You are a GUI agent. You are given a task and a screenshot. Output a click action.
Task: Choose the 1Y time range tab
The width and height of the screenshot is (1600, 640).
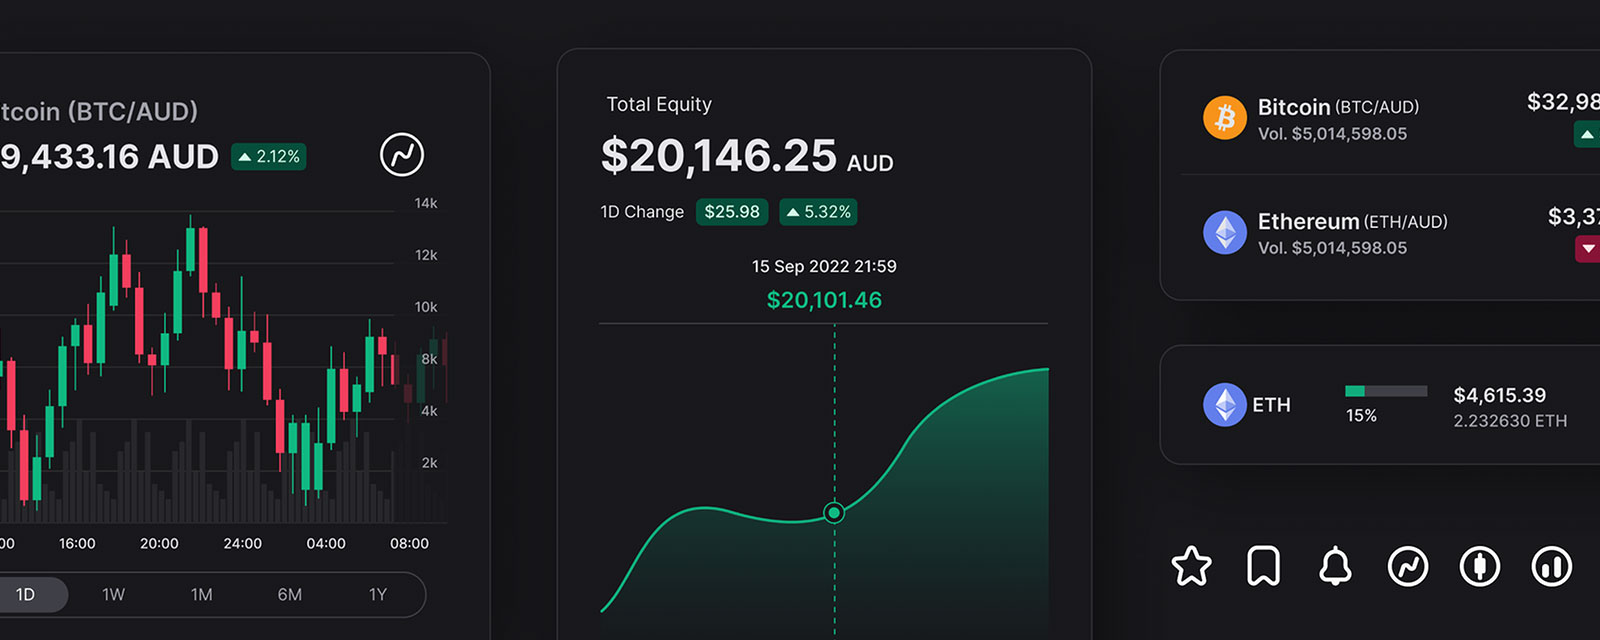point(378,594)
